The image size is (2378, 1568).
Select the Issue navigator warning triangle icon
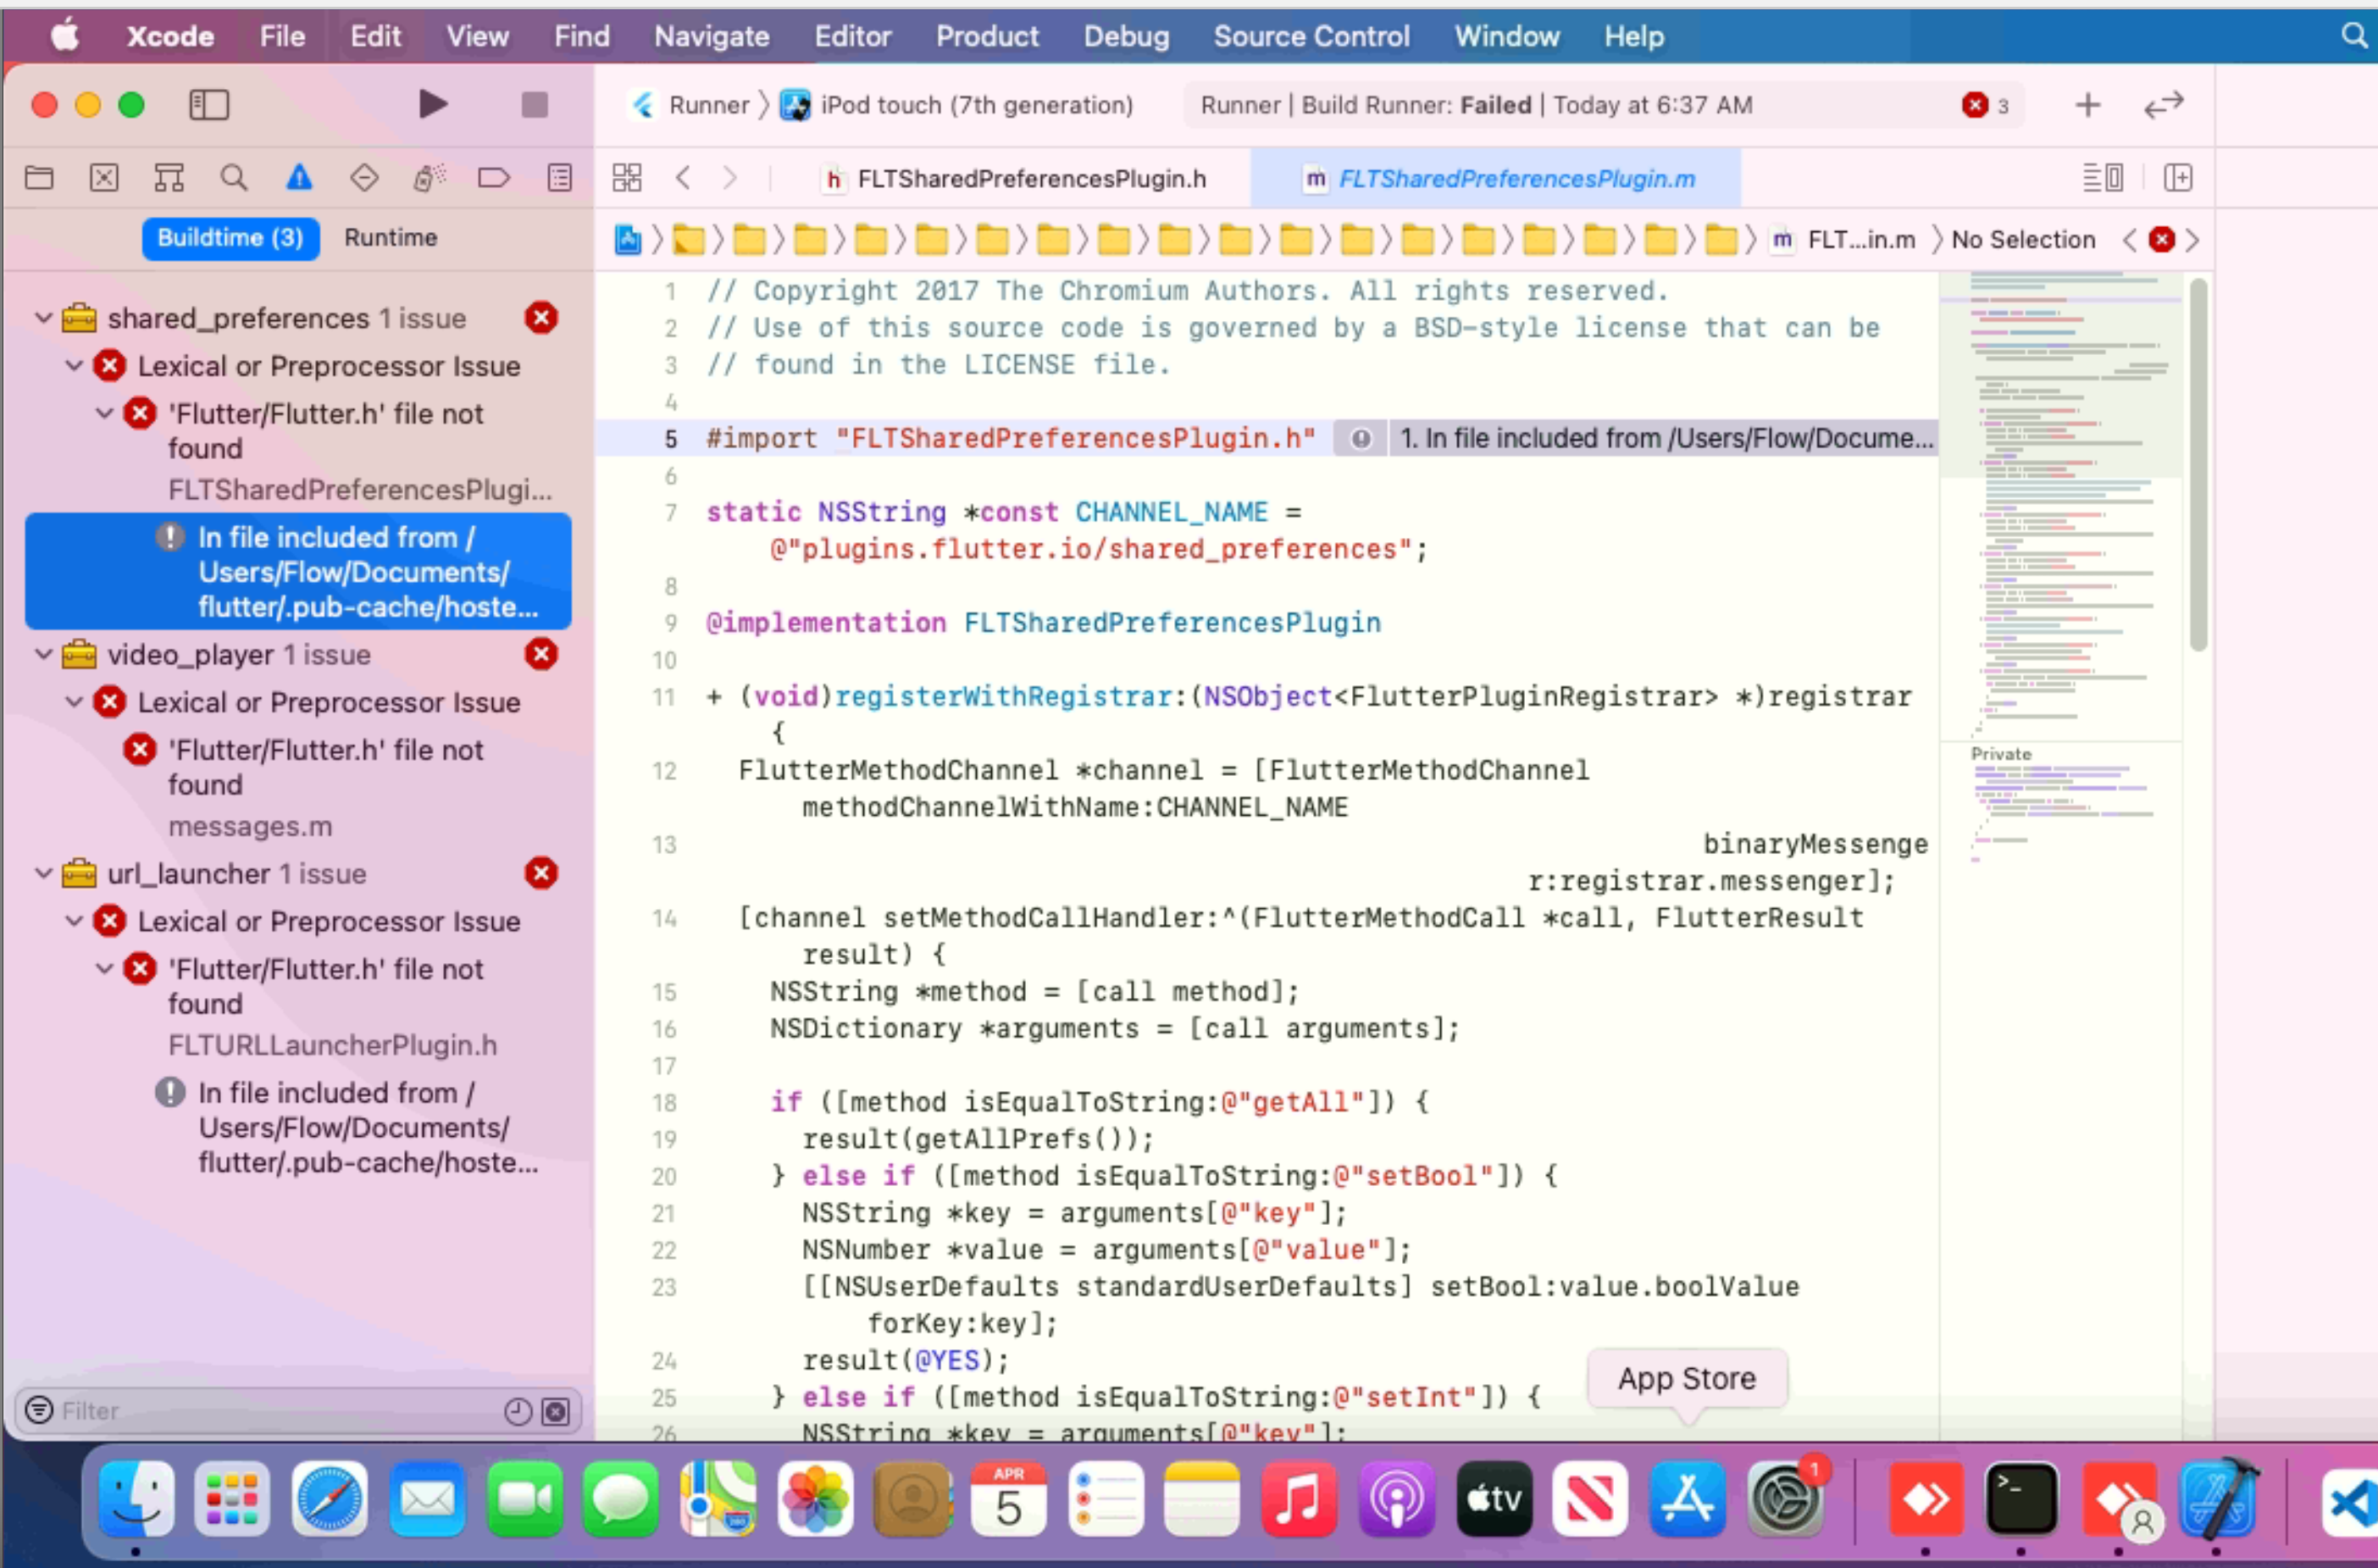click(299, 178)
